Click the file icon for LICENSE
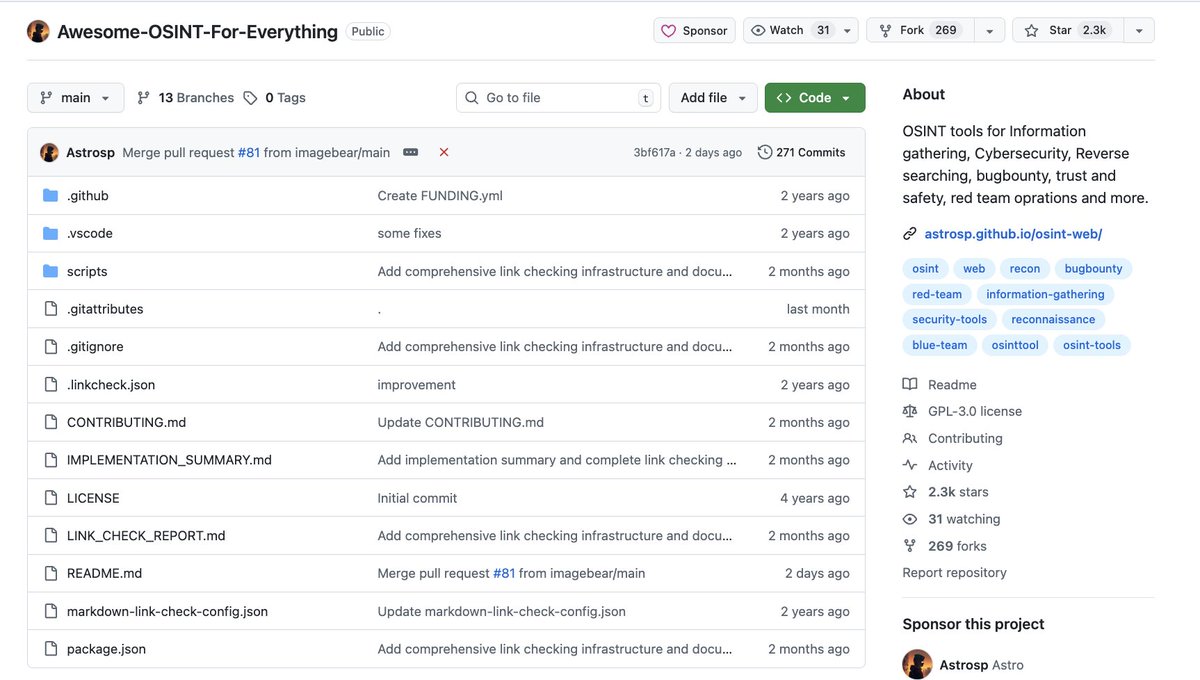This screenshot has width=1200, height=680. [51, 498]
